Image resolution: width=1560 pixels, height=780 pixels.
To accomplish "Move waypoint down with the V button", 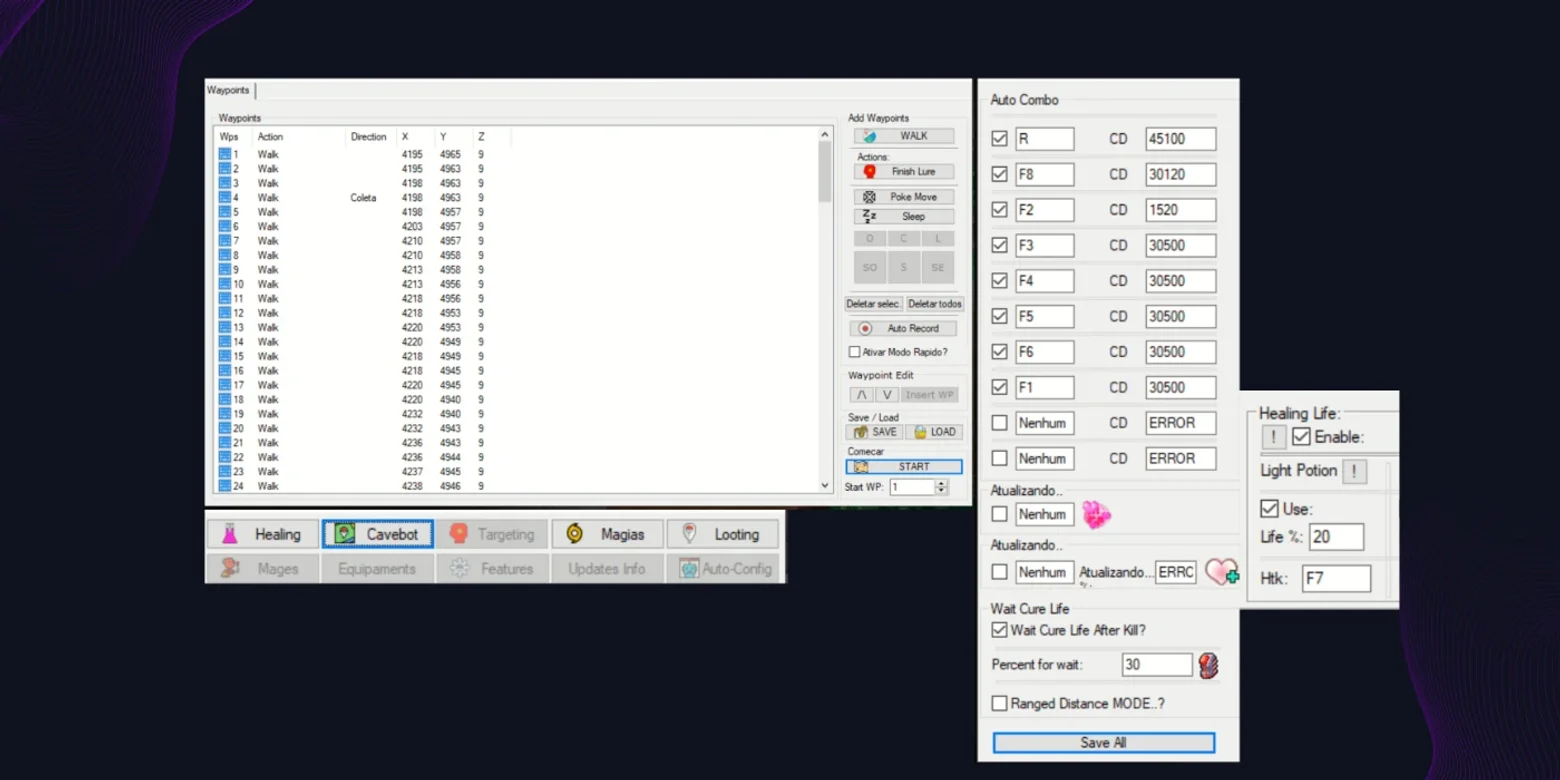I will [886, 395].
